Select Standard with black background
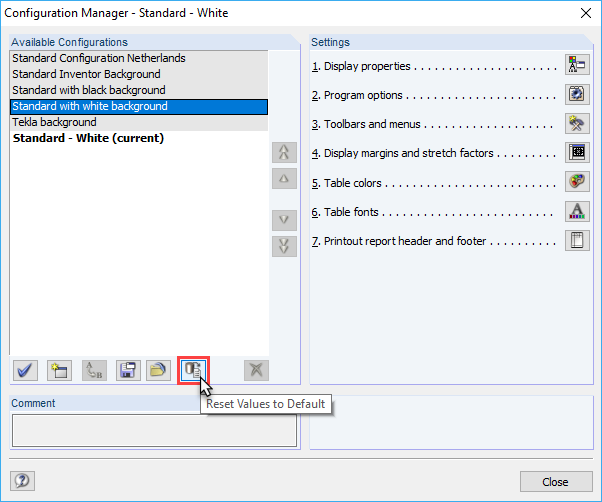The width and height of the screenshot is (602, 502). click(139, 90)
